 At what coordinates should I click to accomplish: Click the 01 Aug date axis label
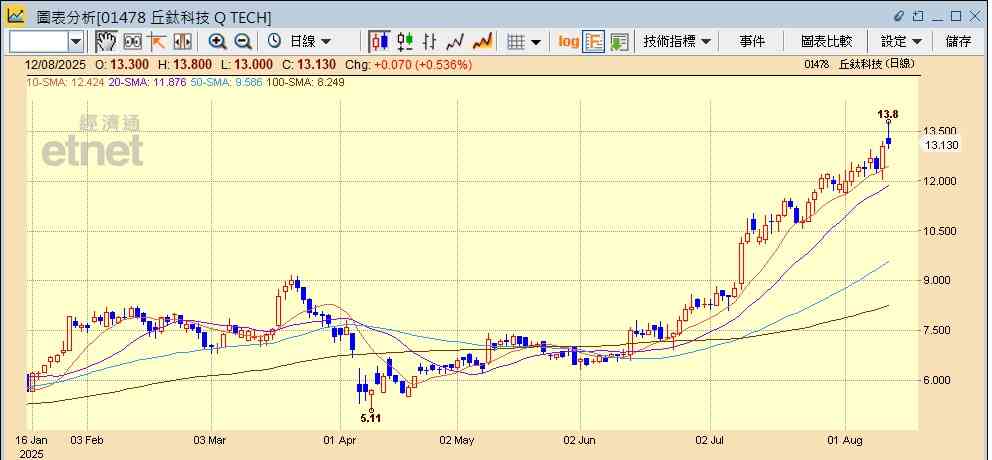coord(846,440)
